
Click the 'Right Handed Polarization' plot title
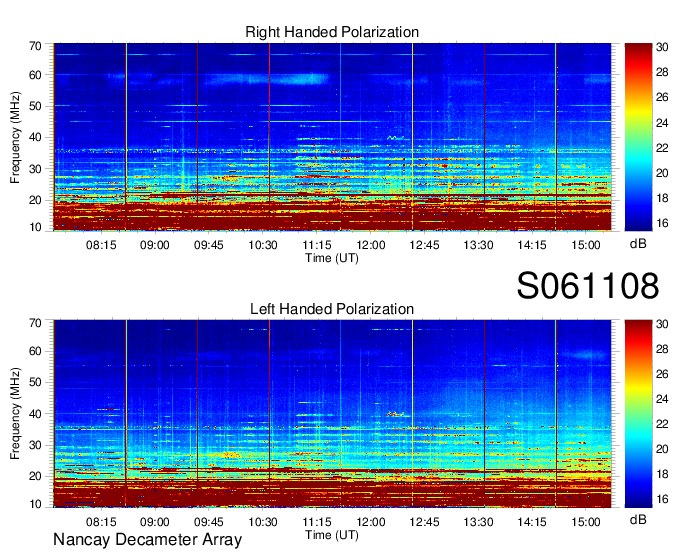[332, 32]
